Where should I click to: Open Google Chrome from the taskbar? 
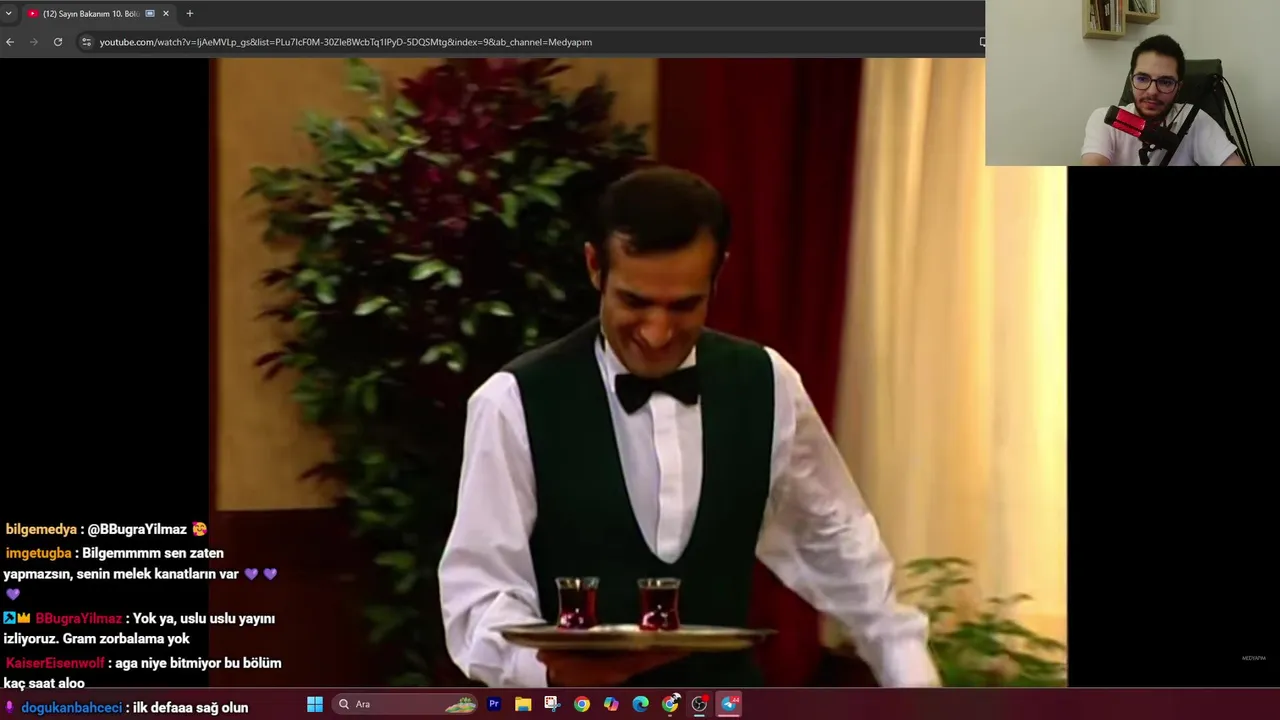[x=582, y=704]
